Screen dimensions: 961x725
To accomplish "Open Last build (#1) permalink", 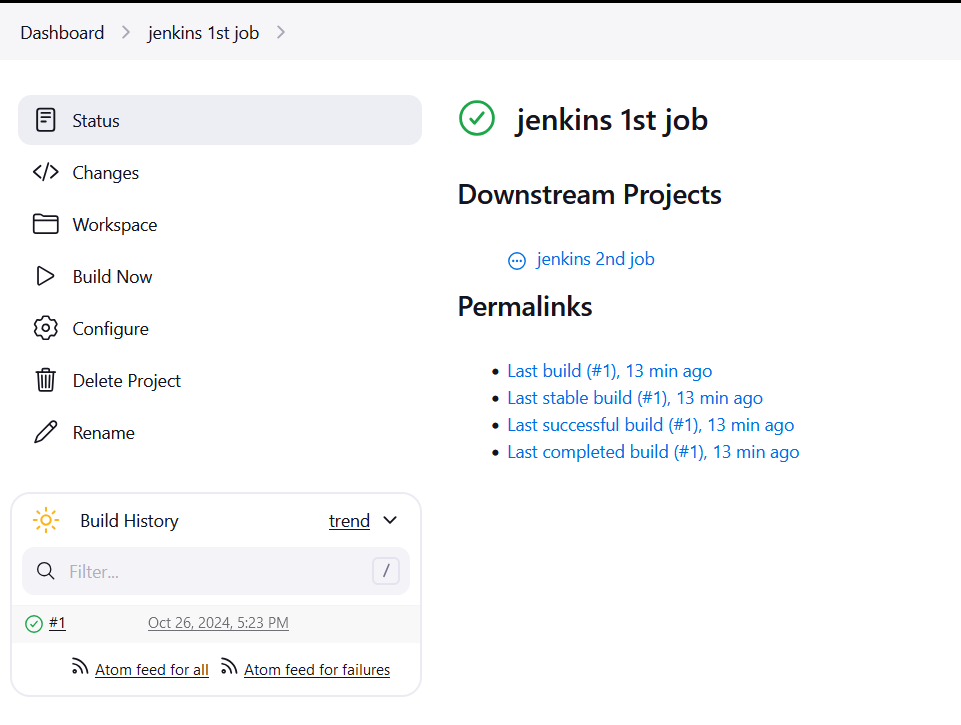I will click(x=609, y=371).
